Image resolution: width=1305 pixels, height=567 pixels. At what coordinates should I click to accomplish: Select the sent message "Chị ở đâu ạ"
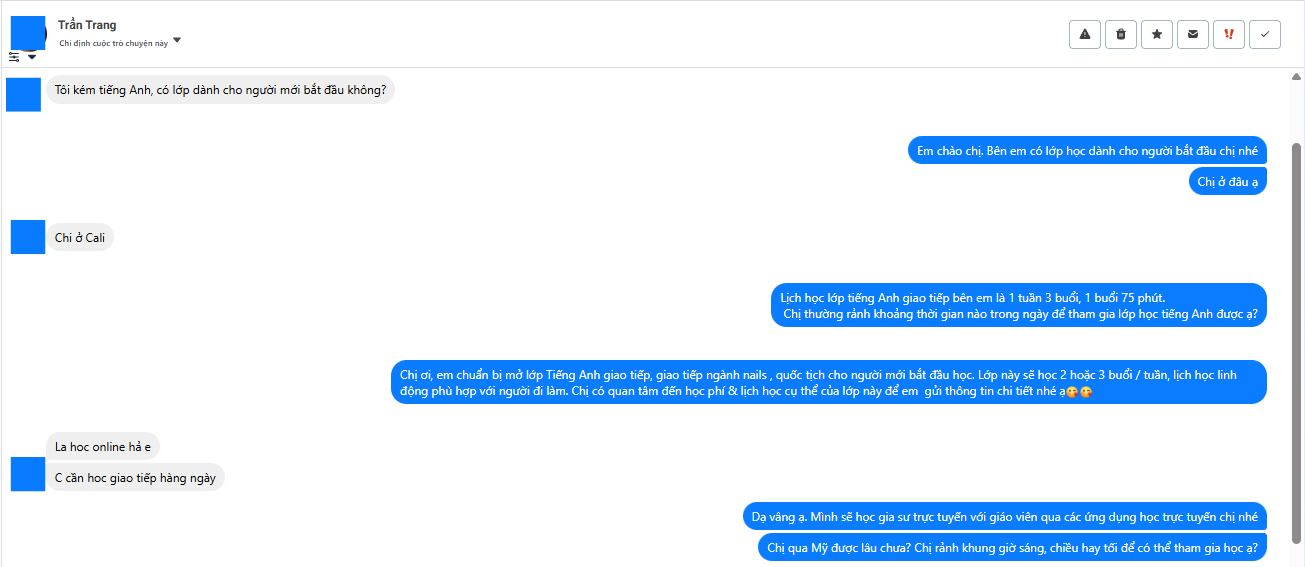click(1227, 181)
